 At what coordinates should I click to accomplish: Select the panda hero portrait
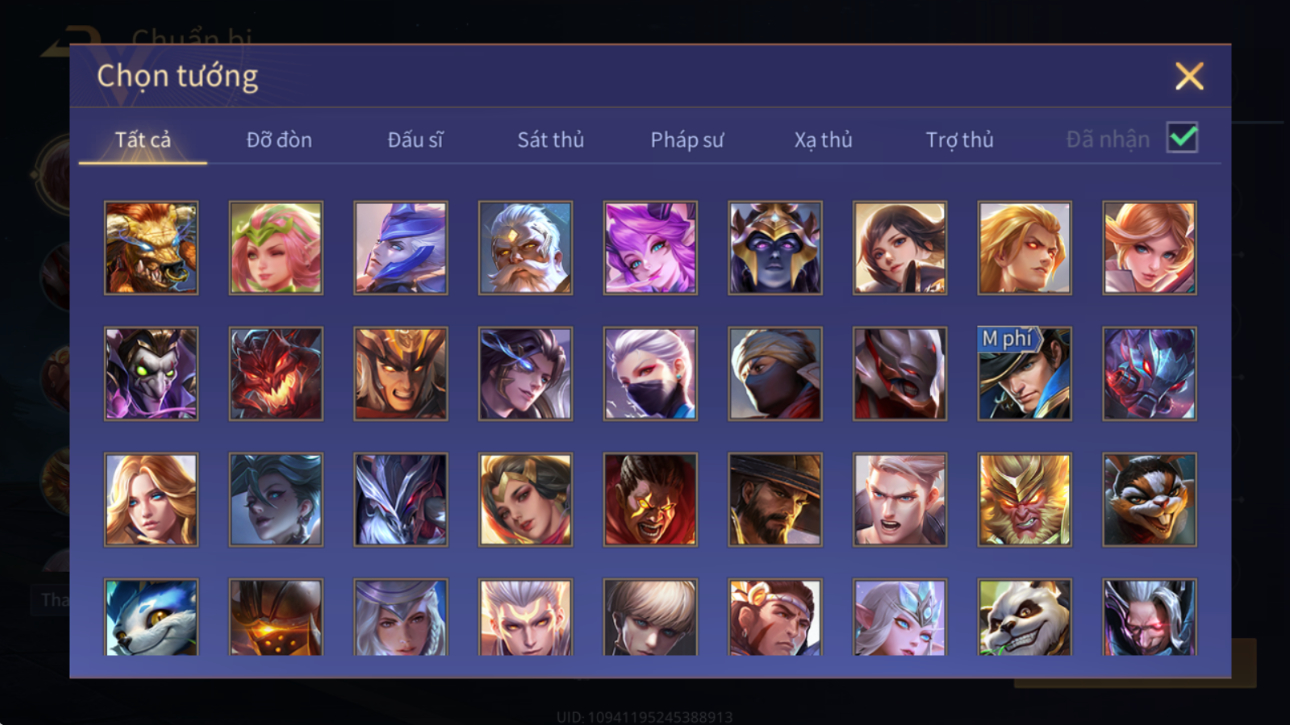tap(1024, 617)
